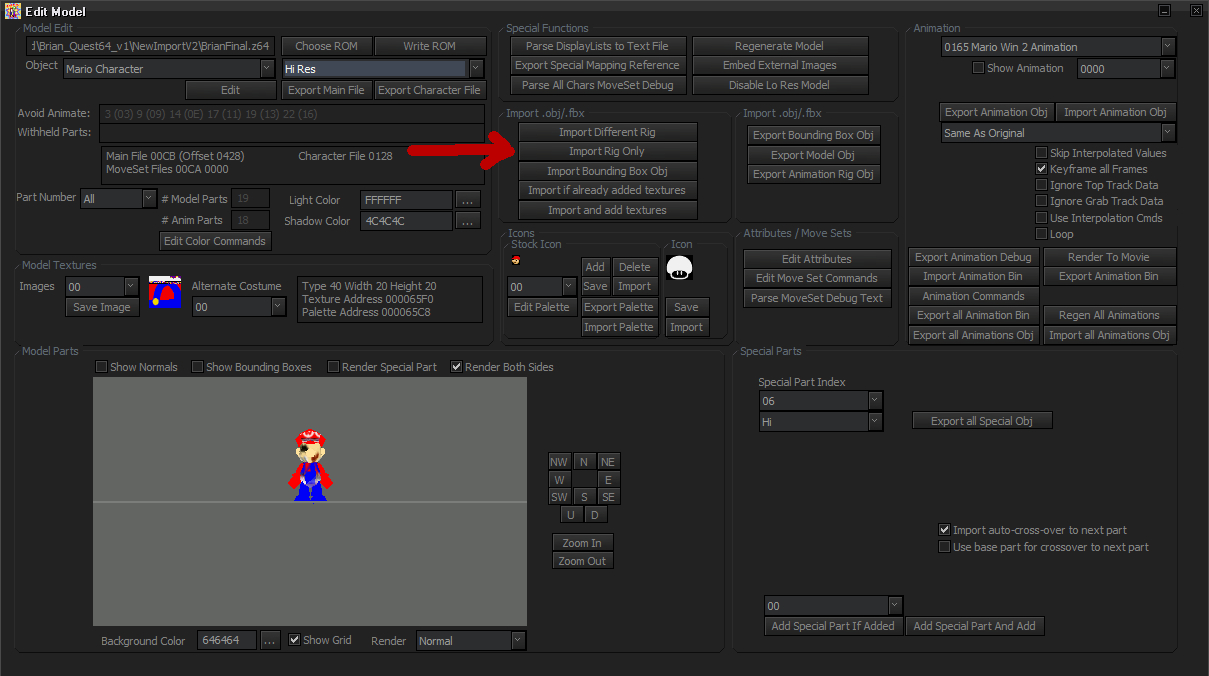This screenshot has height=676, width=1209.
Task: Click Edit Color Commands
Action: (214, 241)
